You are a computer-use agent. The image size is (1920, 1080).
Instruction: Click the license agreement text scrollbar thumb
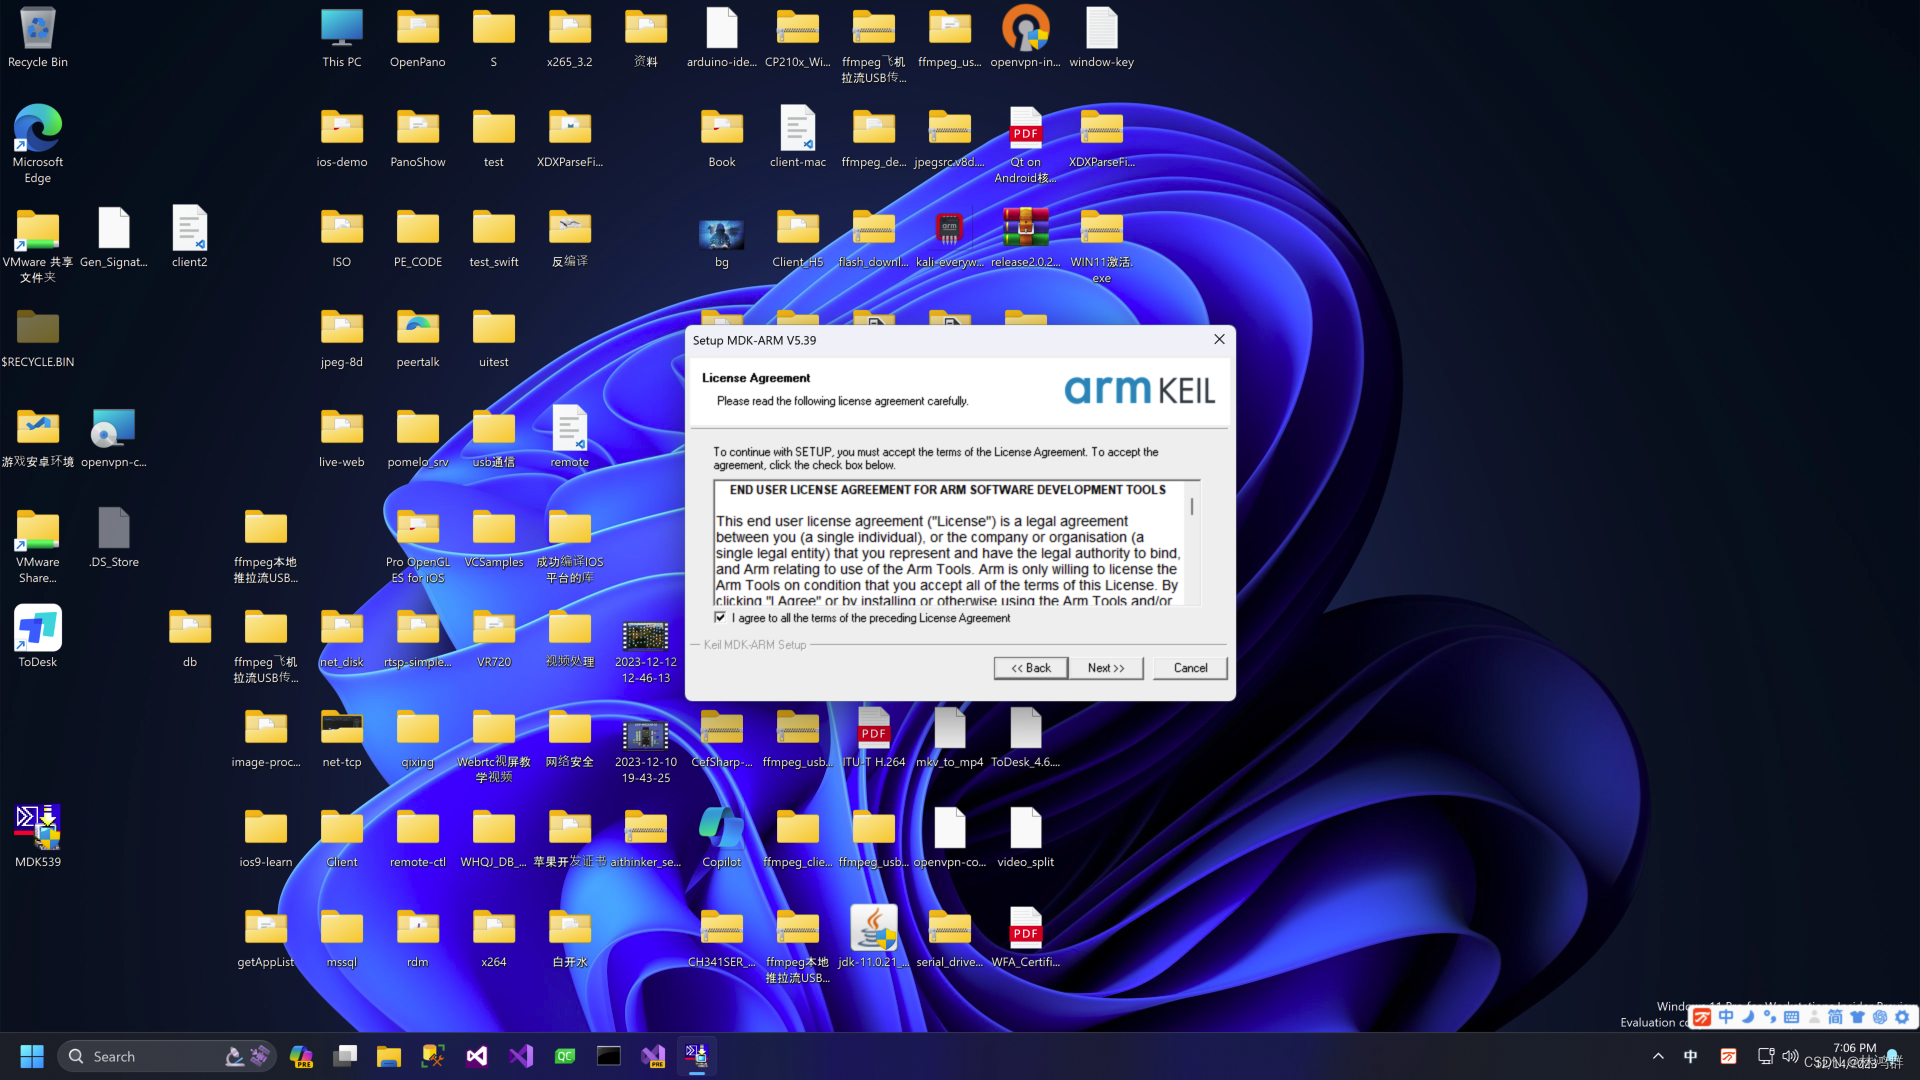coord(1192,507)
